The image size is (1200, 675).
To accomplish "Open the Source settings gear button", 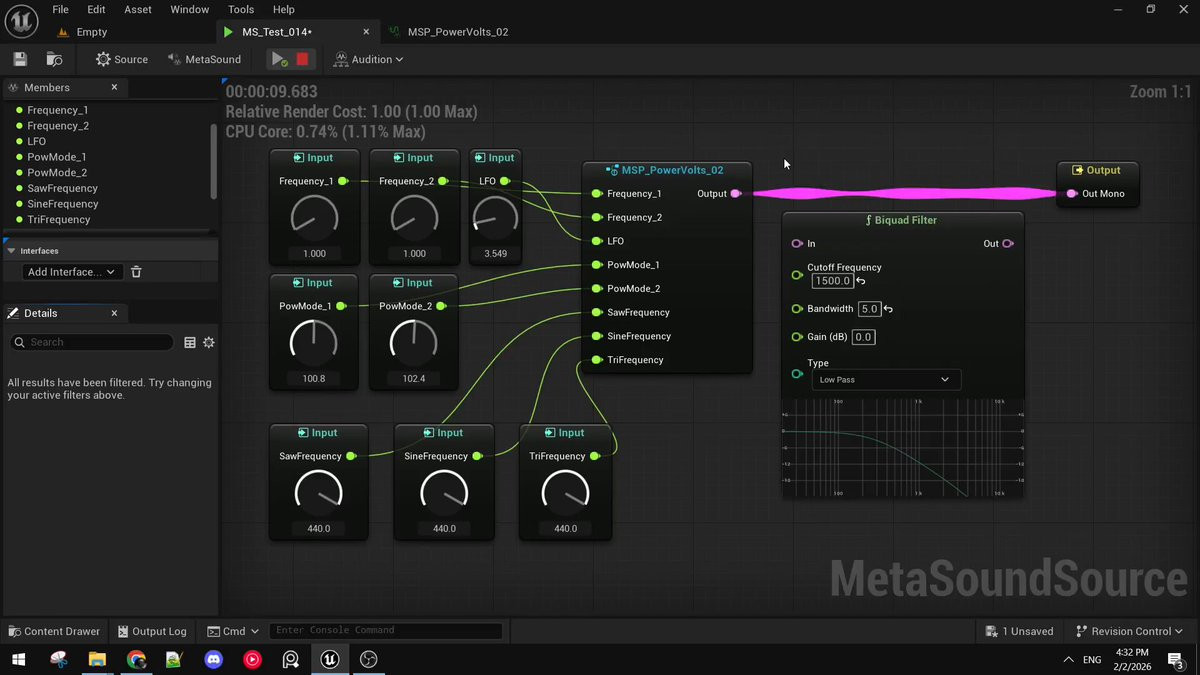I will [x=122, y=59].
